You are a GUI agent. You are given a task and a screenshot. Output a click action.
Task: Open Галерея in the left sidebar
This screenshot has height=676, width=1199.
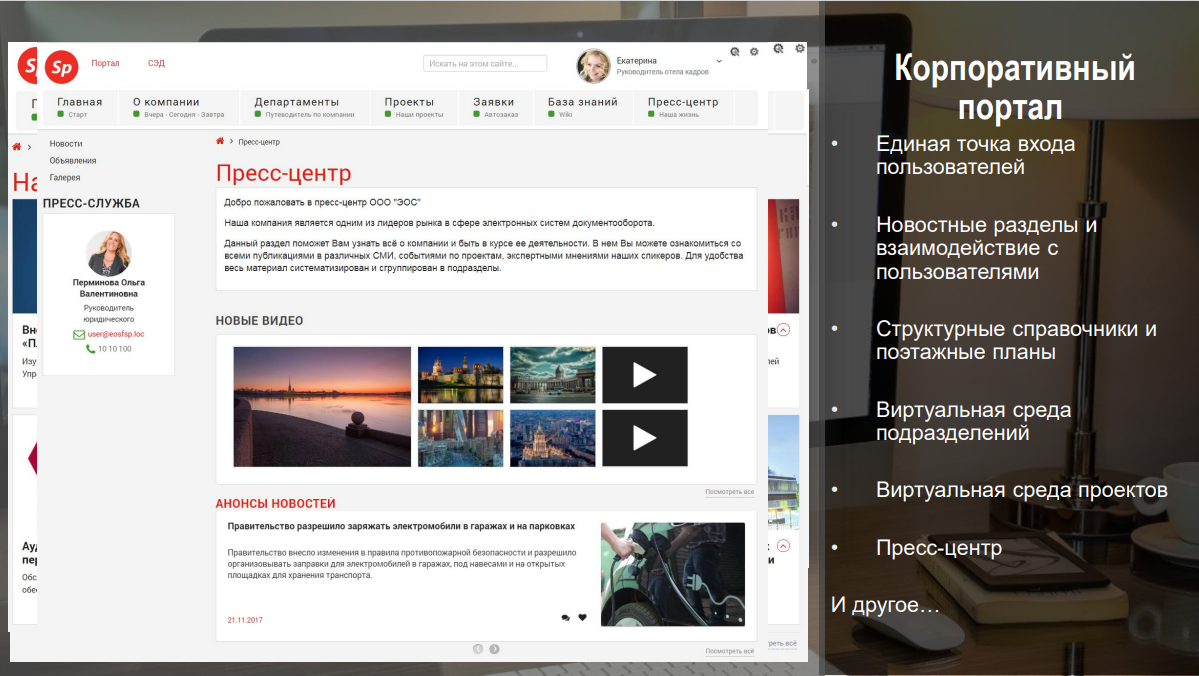pos(65,177)
